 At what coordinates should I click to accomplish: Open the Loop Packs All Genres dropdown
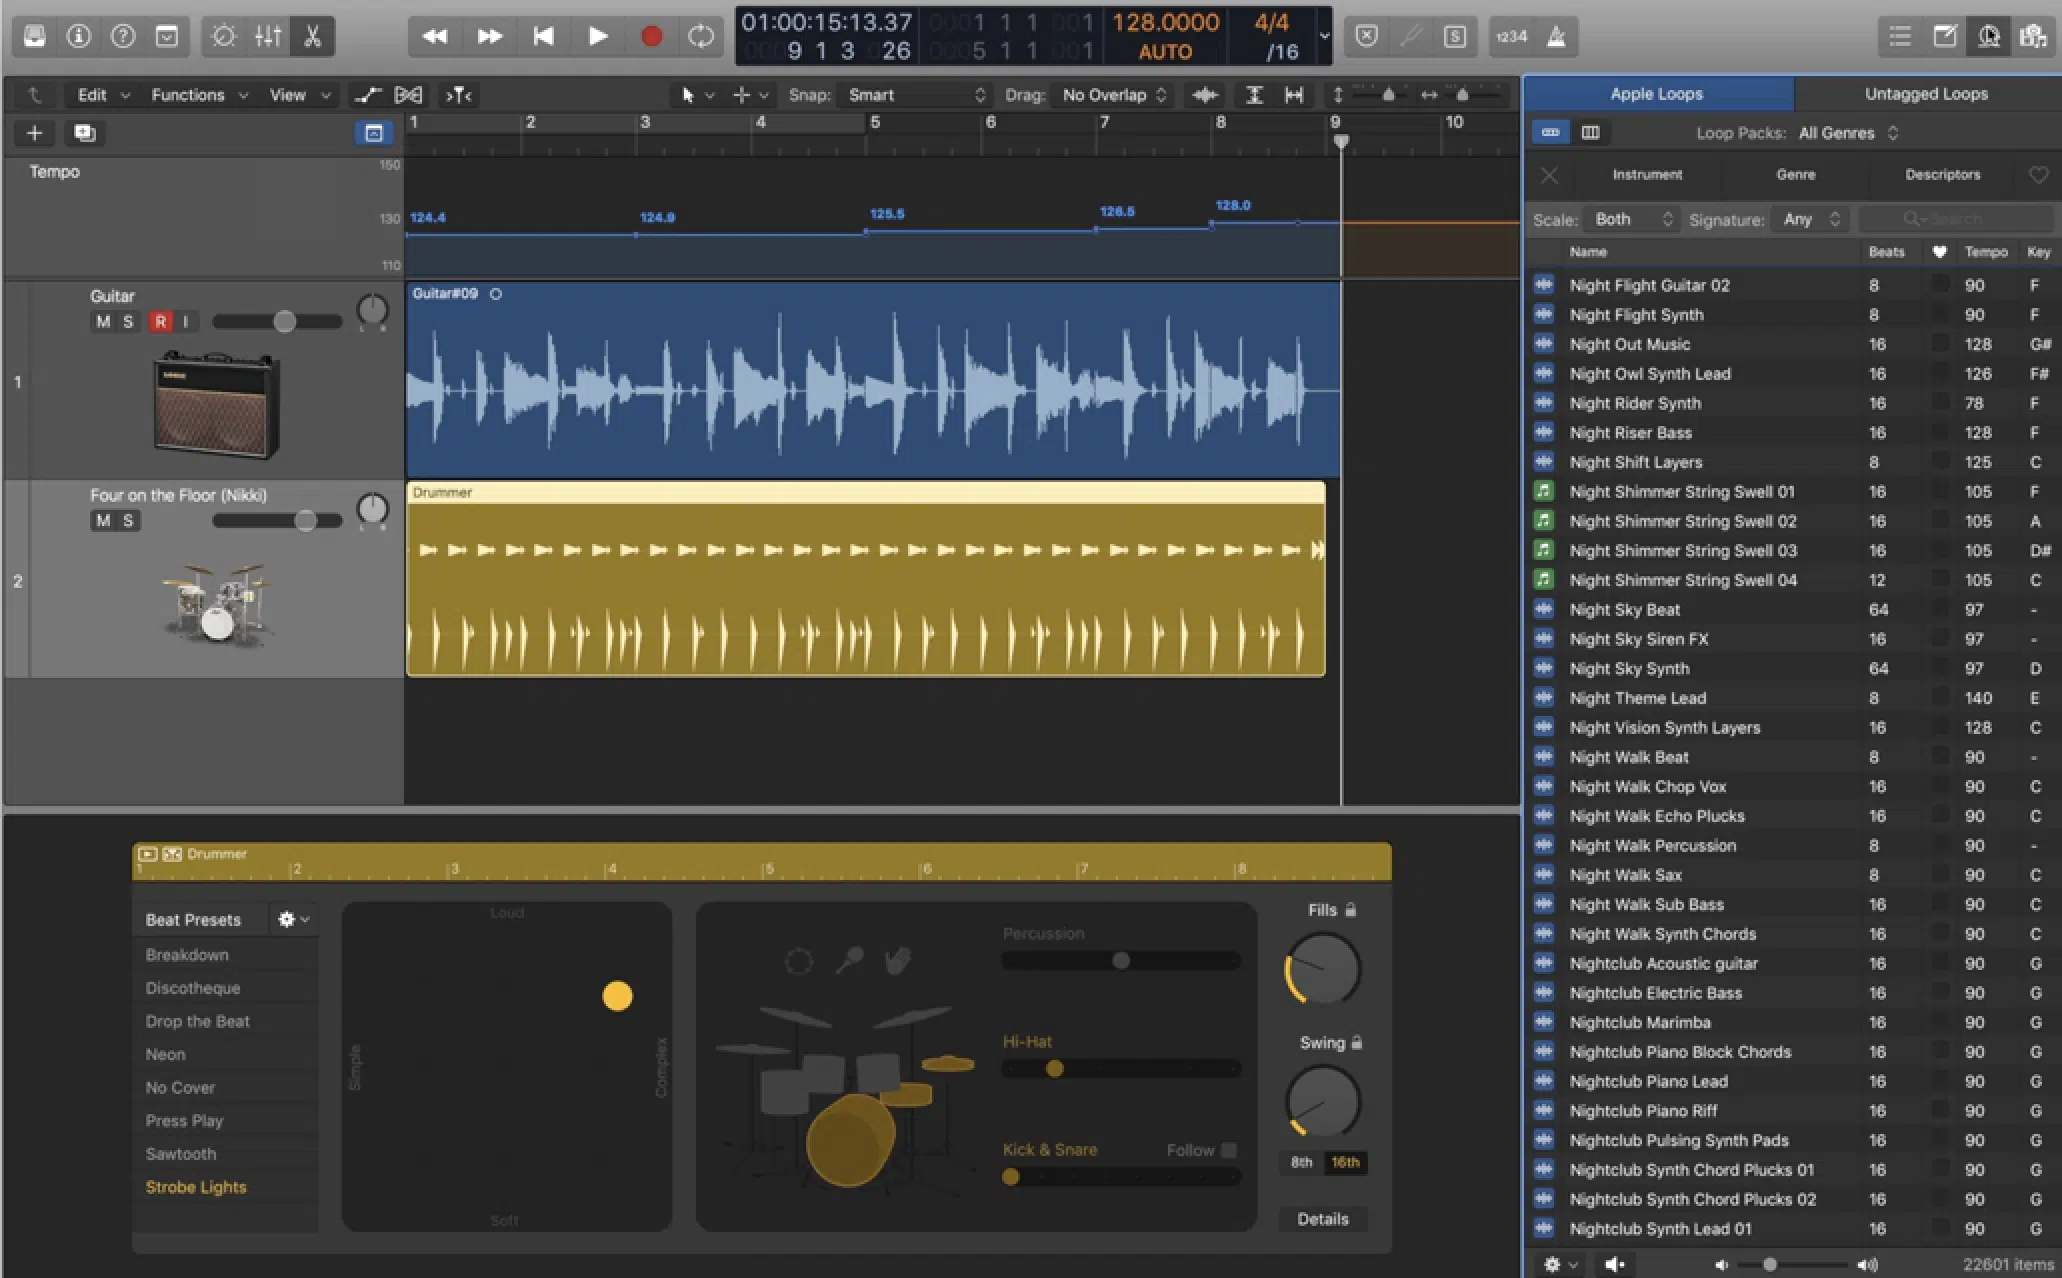point(1847,133)
